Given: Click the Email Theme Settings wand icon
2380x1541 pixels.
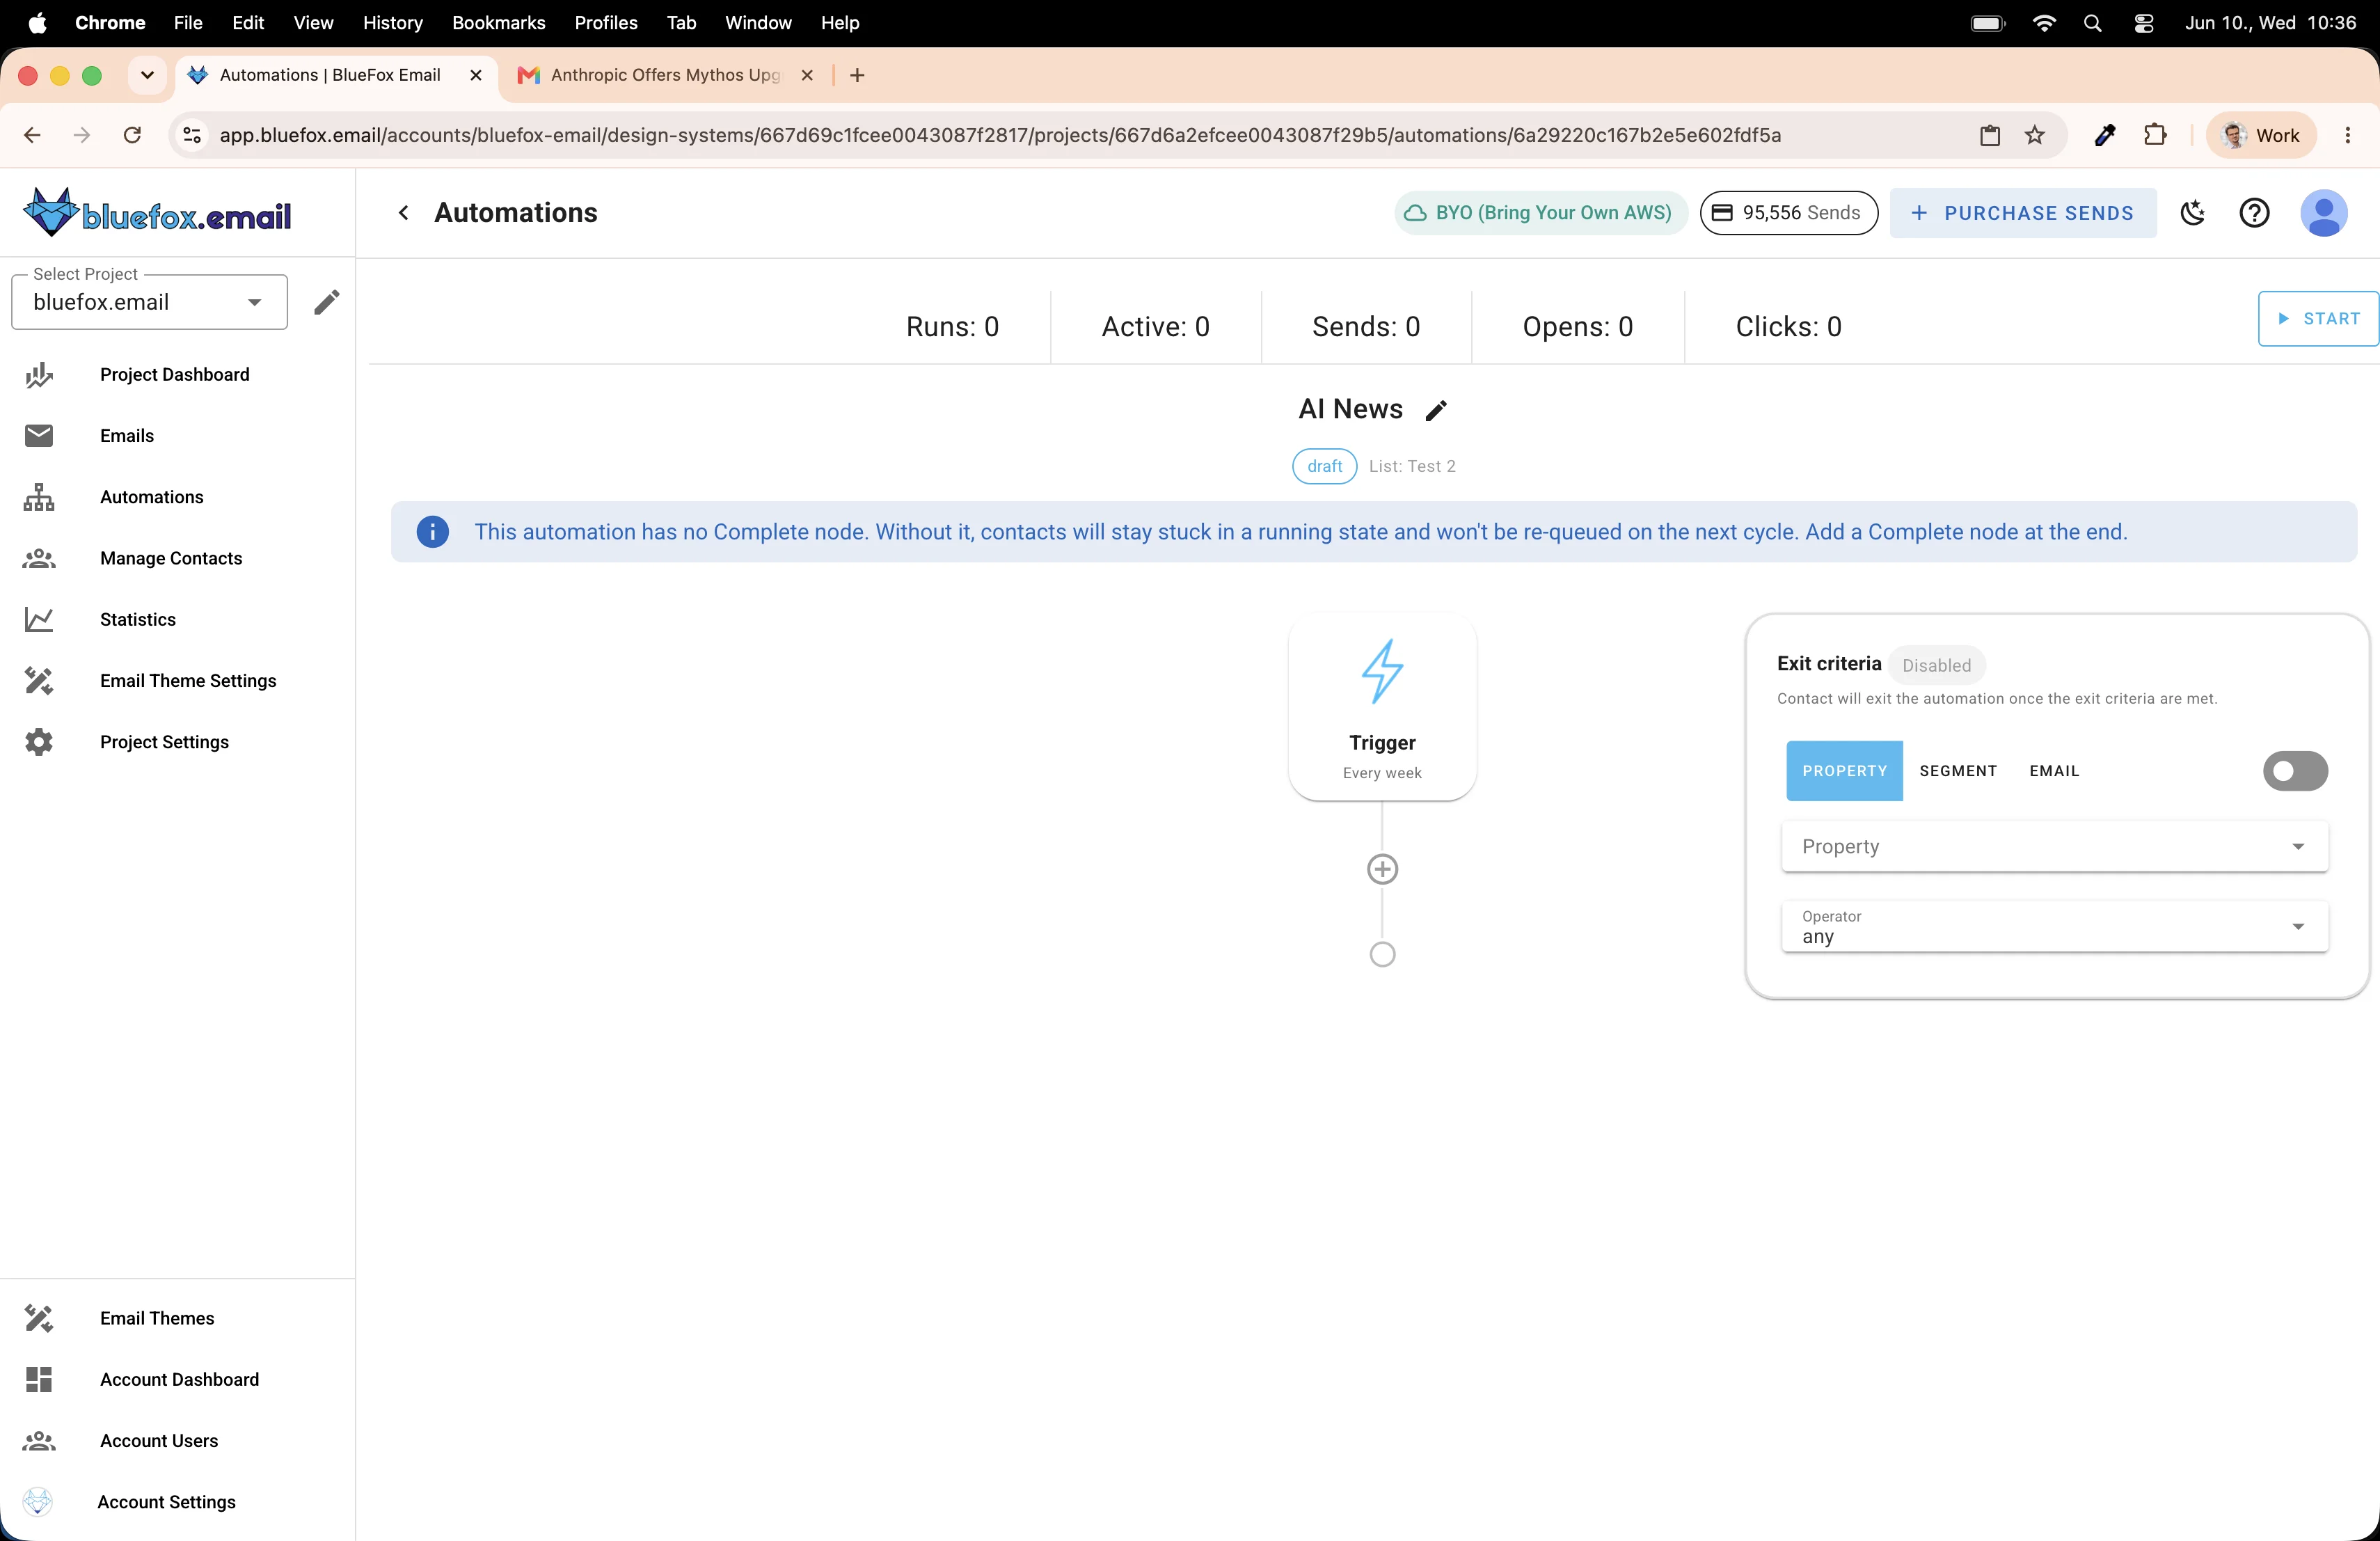Looking at the screenshot, I should [39, 681].
